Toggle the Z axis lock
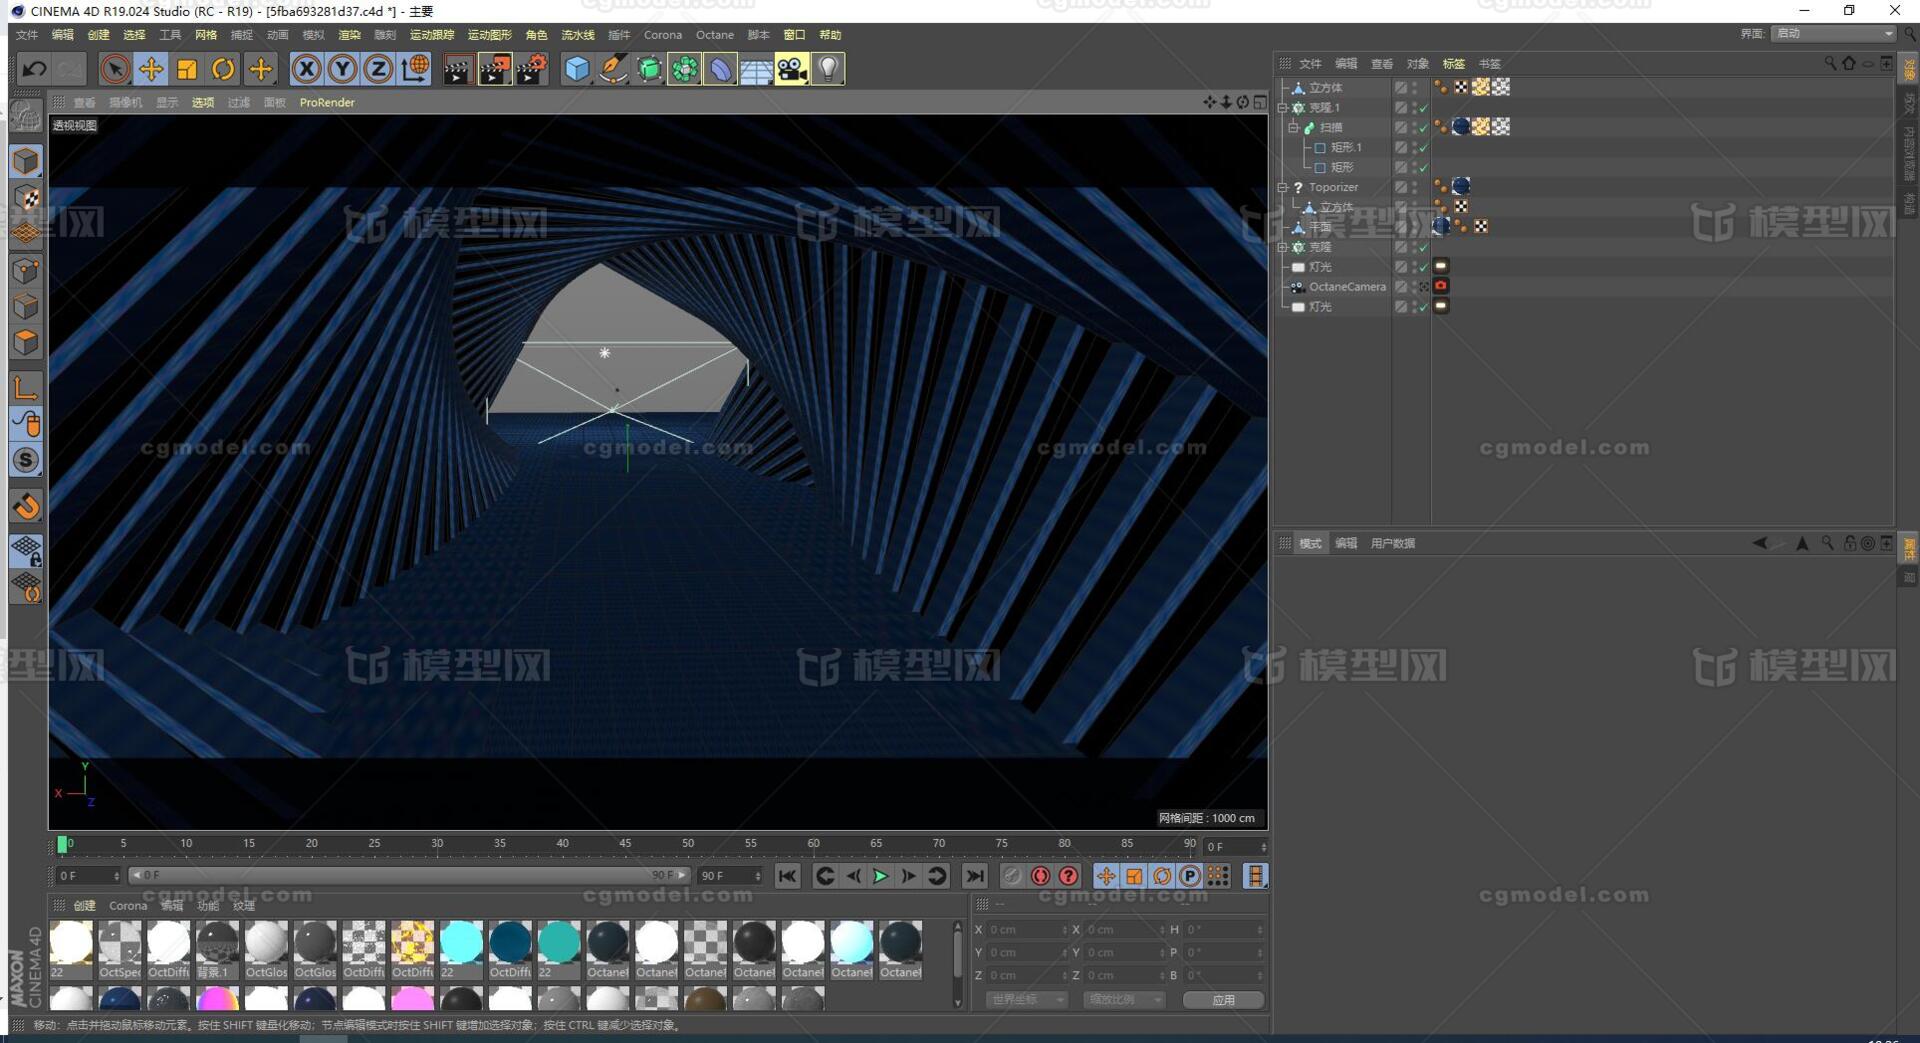 pyautogui.click(x=378, y=69)
